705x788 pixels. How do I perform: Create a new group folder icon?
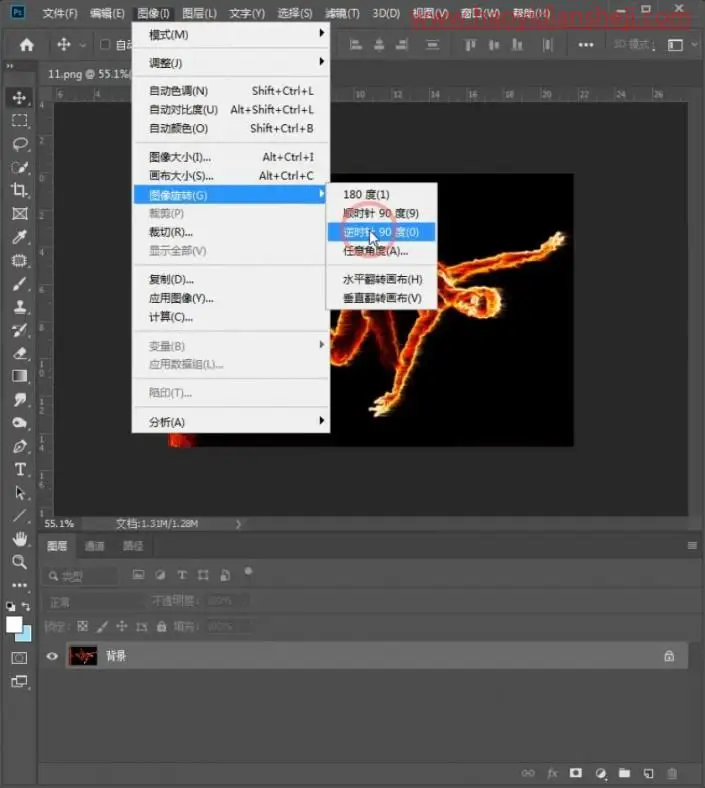(x=624, y=773)
